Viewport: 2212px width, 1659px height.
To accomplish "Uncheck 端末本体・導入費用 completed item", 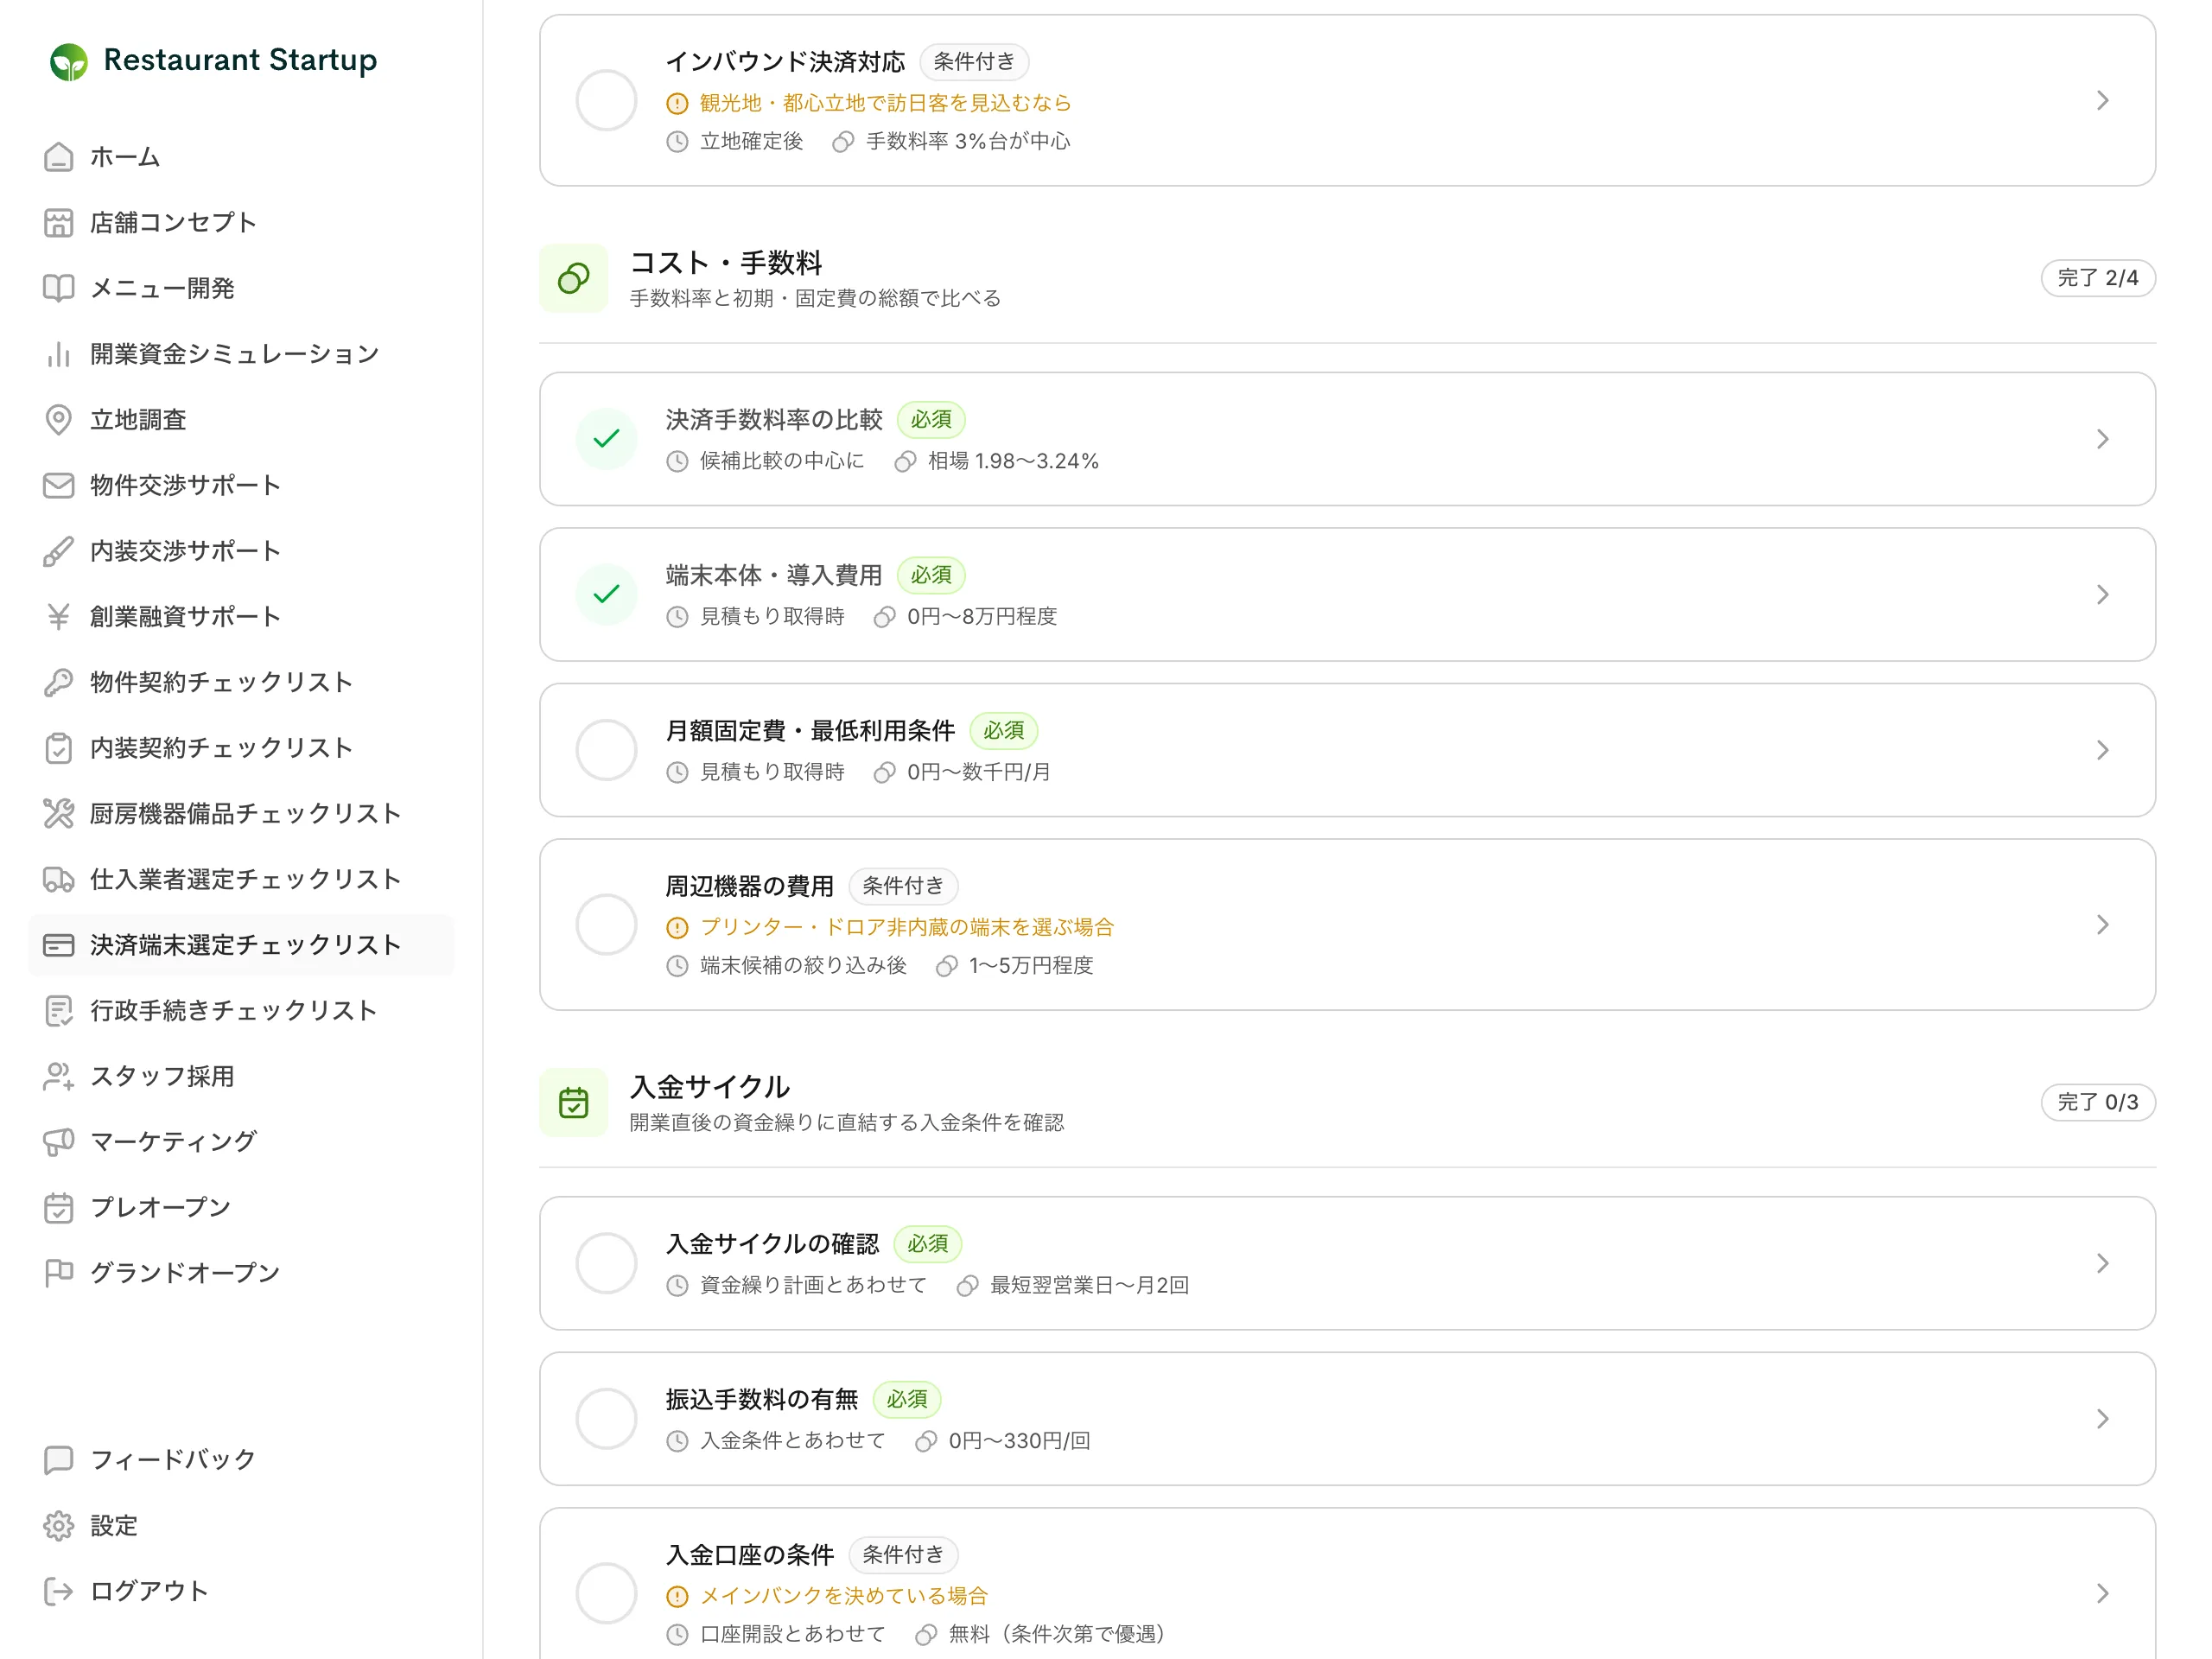I will (x=606, y=594).
